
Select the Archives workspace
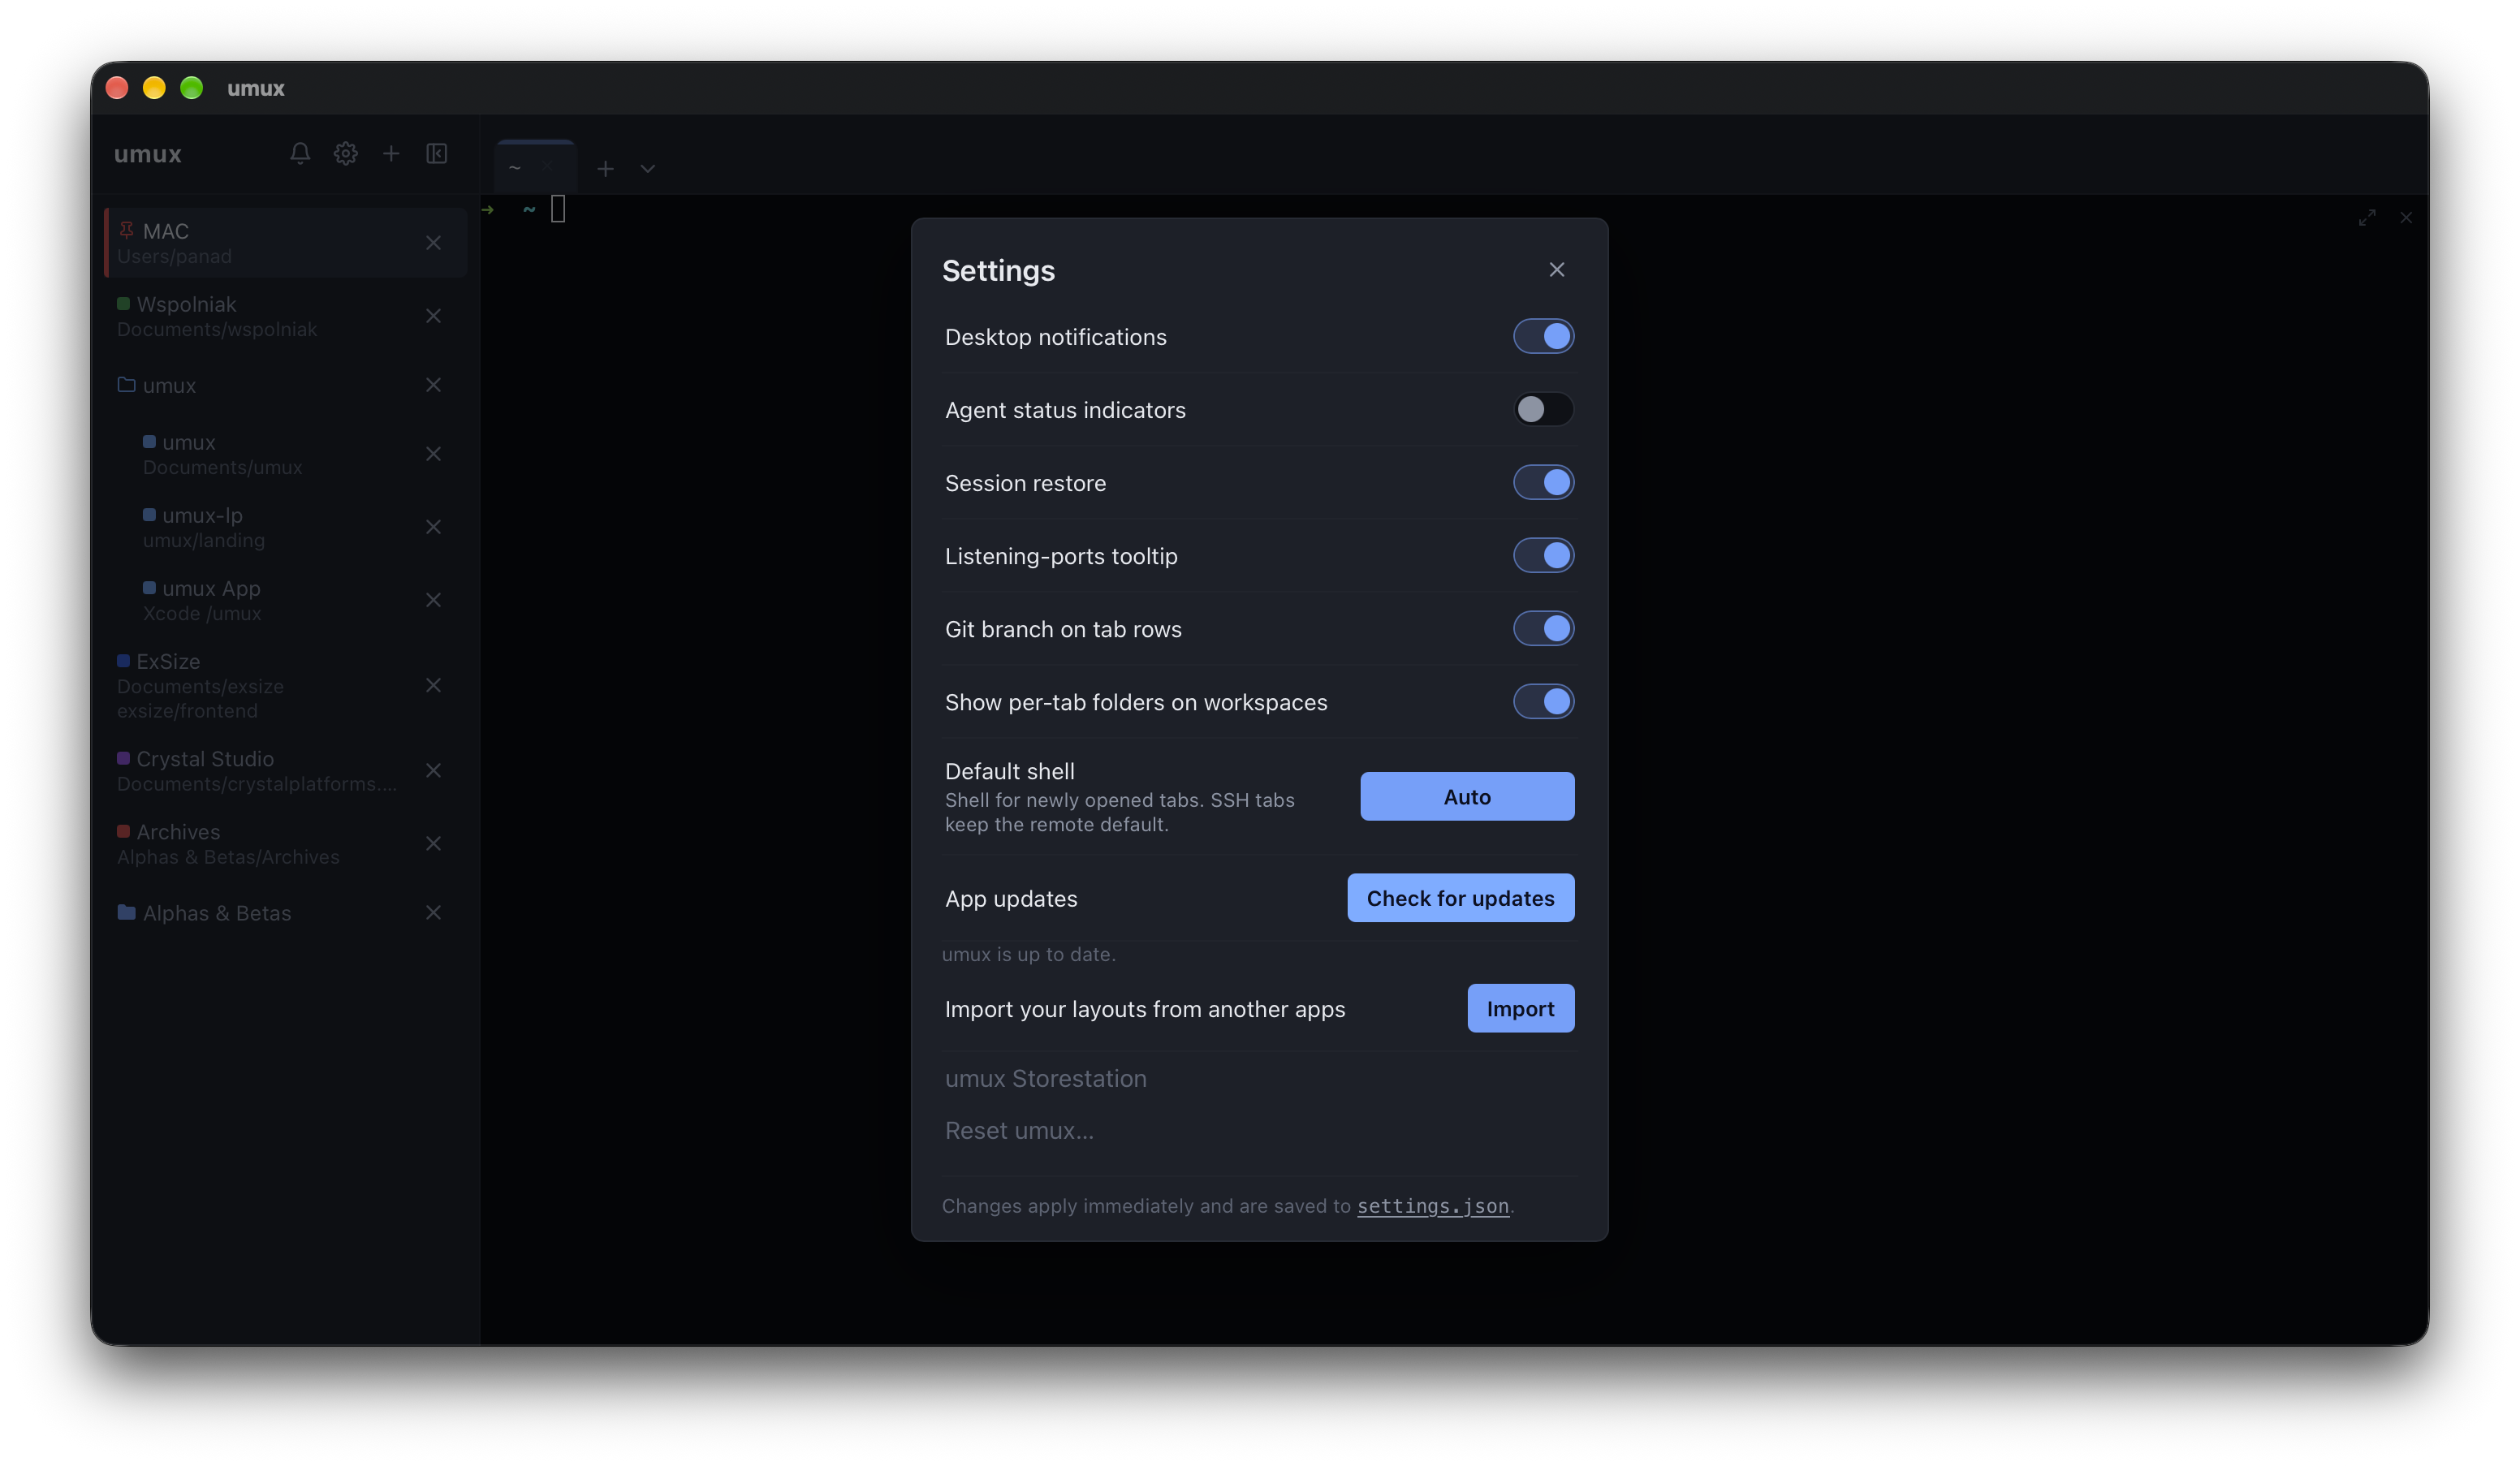[286, 843]
